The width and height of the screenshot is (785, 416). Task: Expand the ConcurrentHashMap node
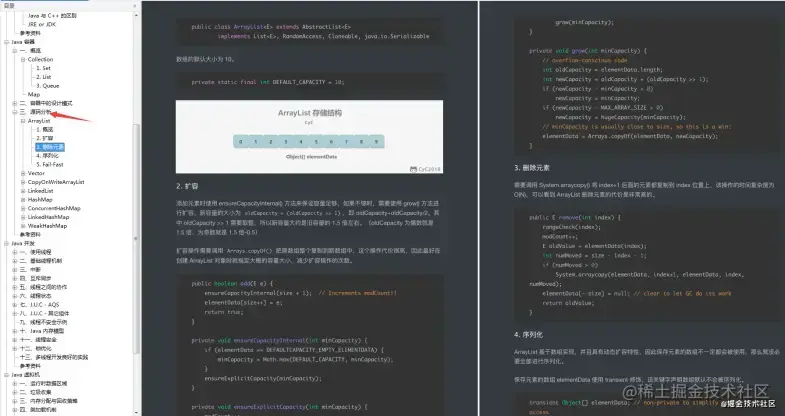[x=23, y=208]
